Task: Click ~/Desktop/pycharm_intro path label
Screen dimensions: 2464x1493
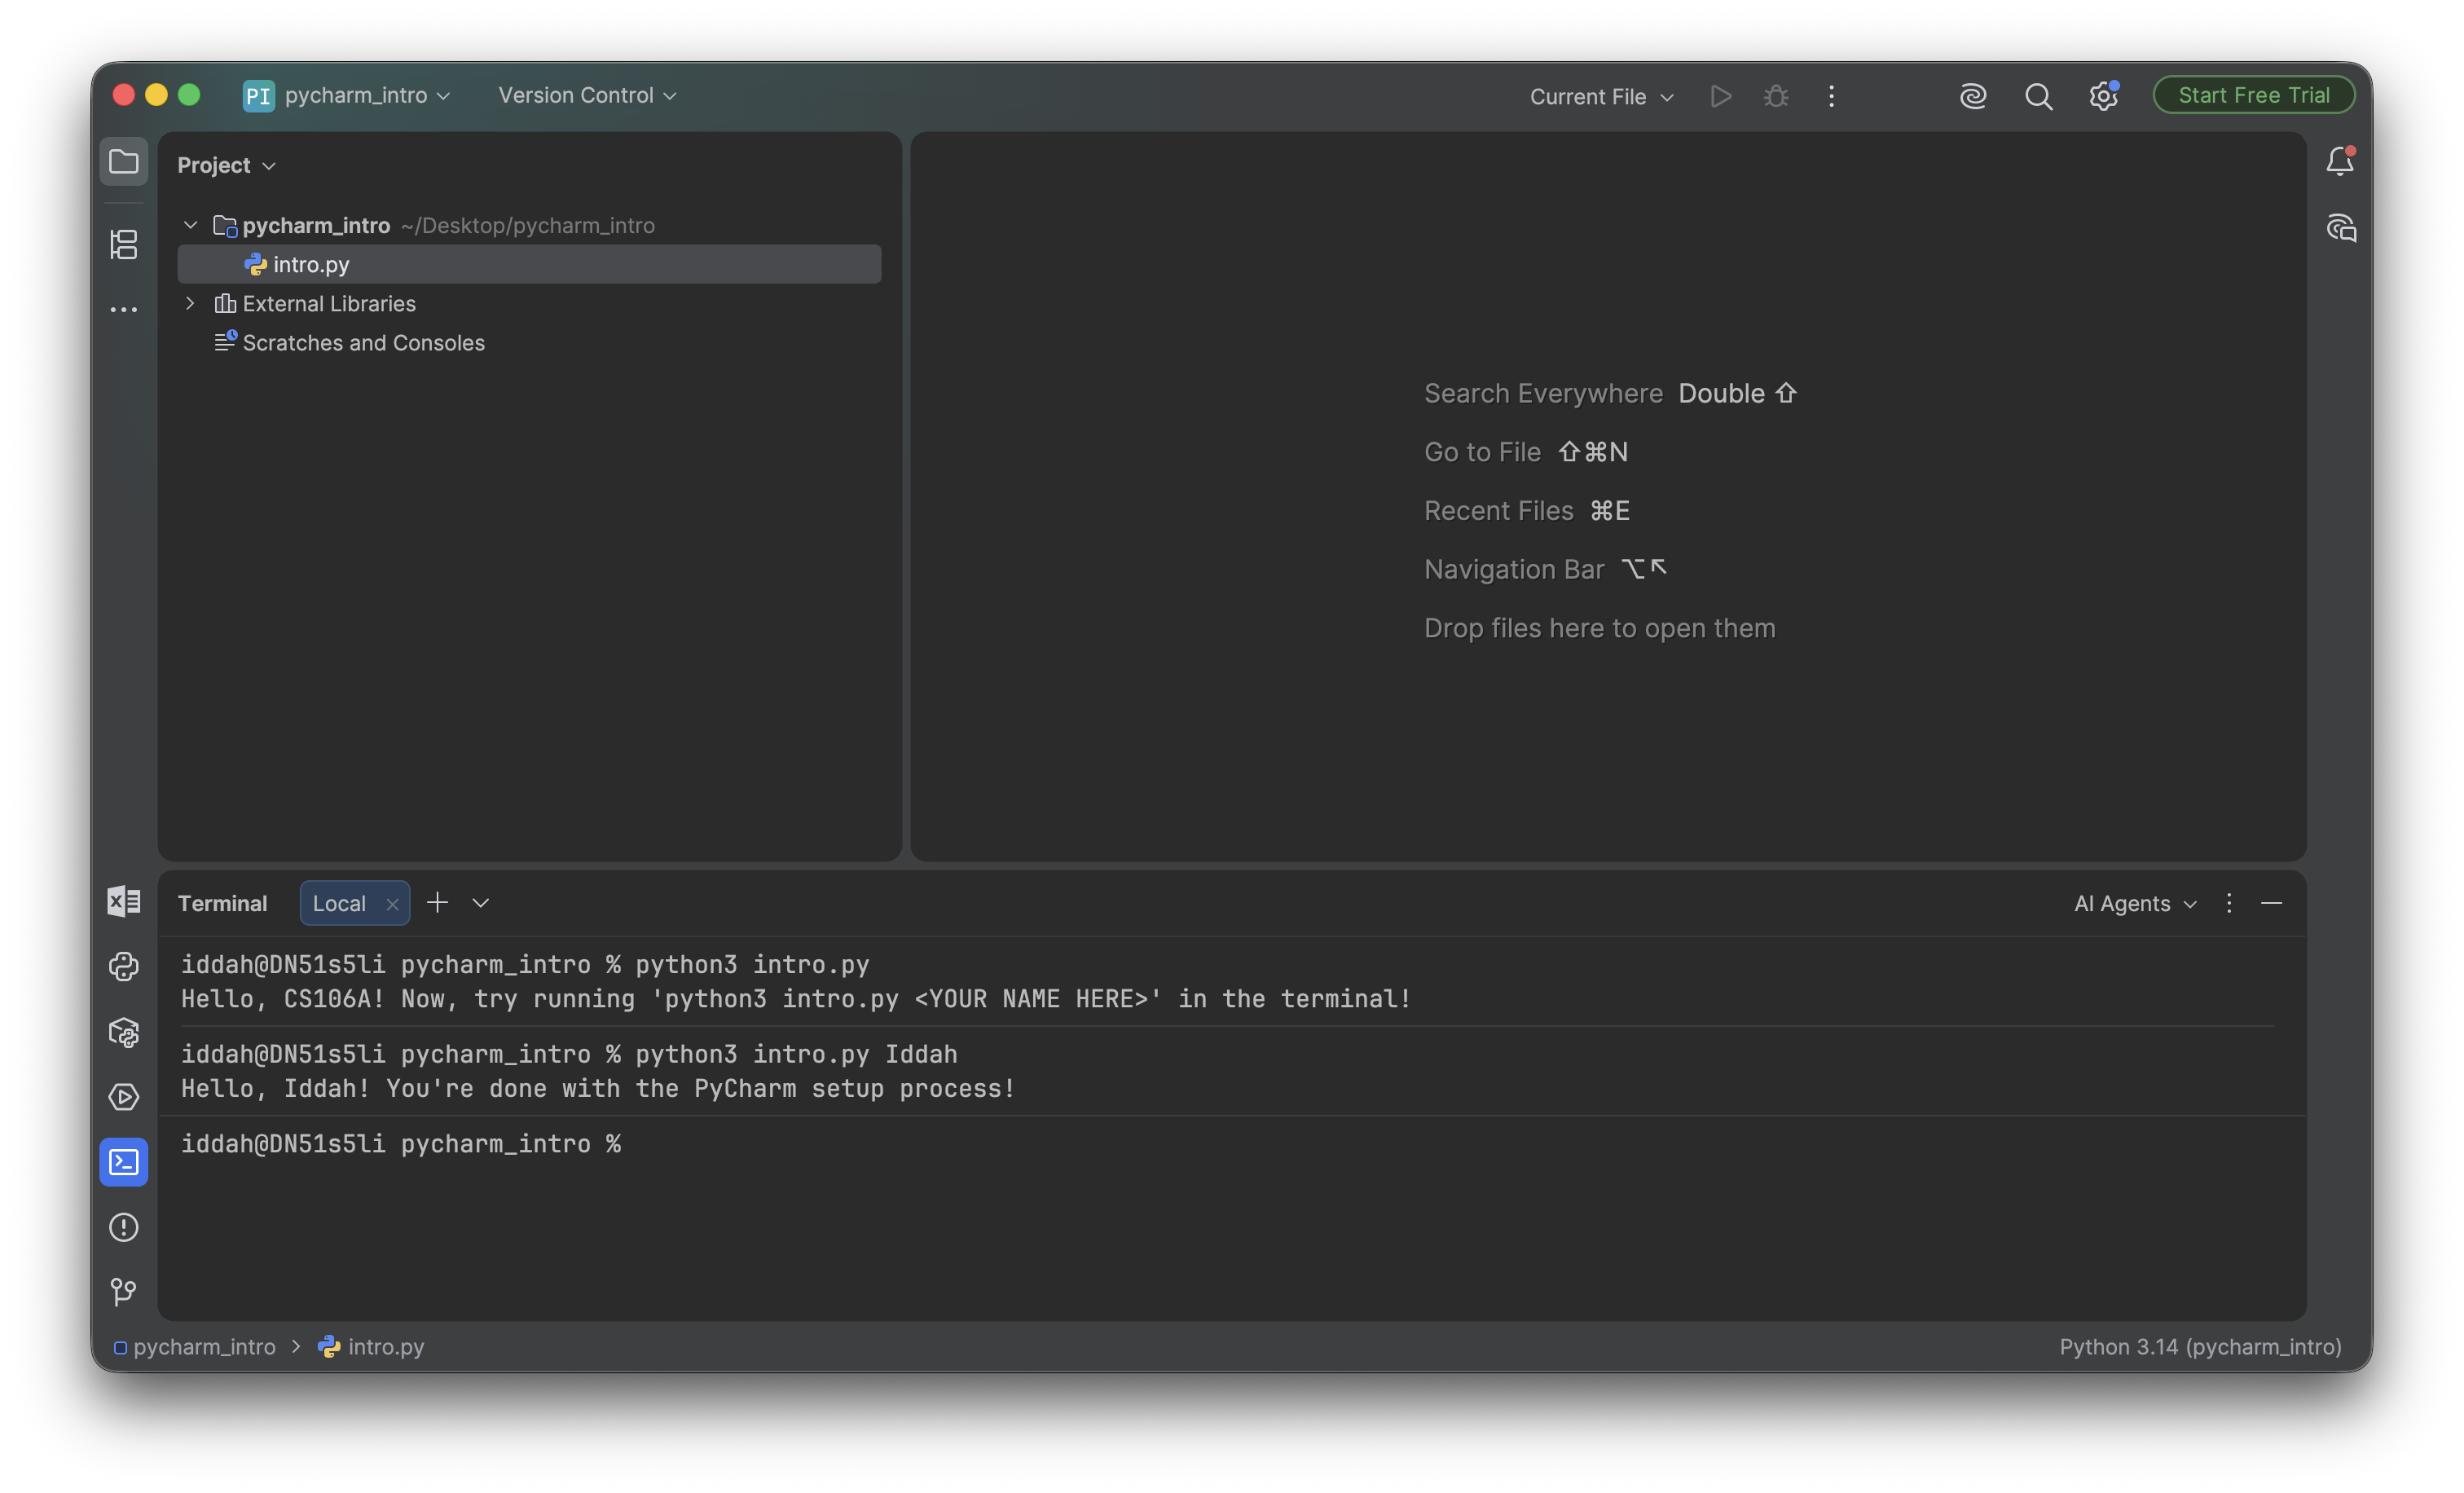Action: (528, 225)
